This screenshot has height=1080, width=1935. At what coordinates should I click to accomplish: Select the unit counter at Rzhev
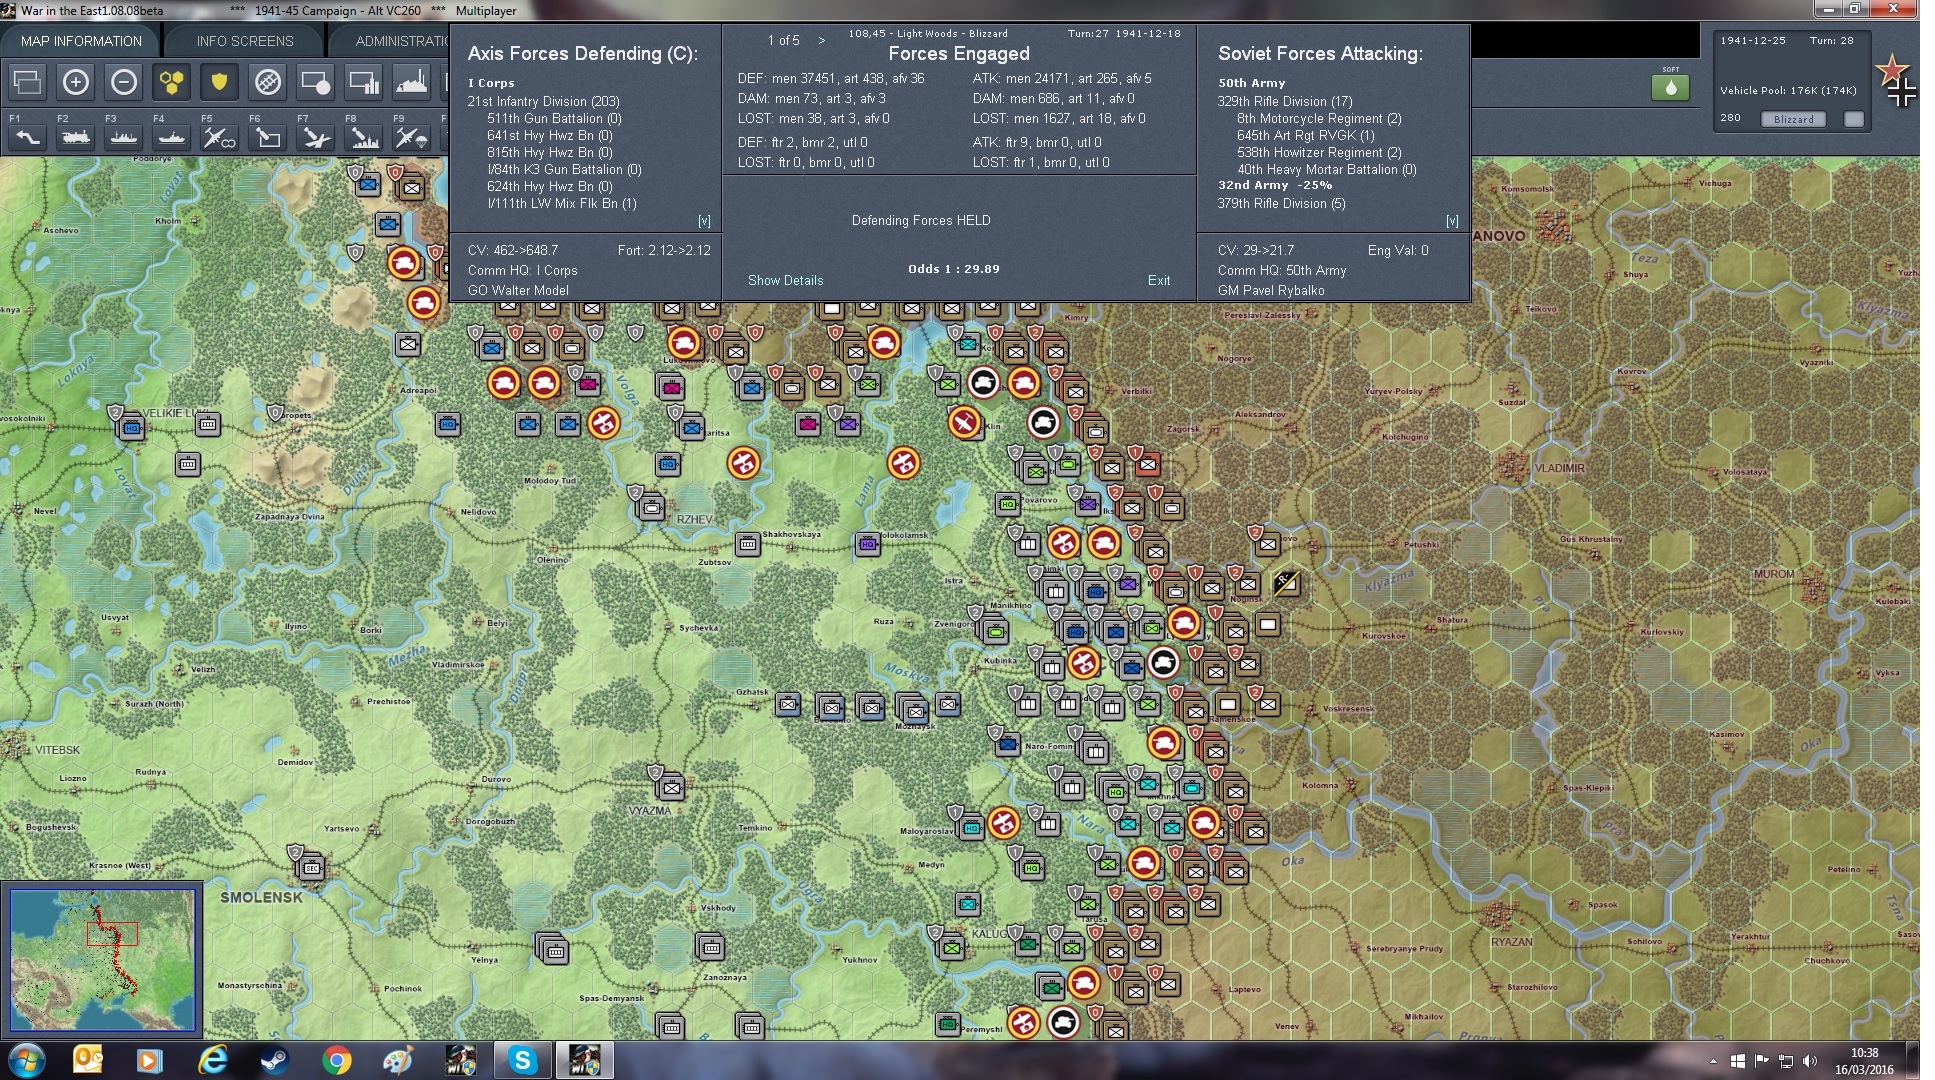(x=651, y=507)
